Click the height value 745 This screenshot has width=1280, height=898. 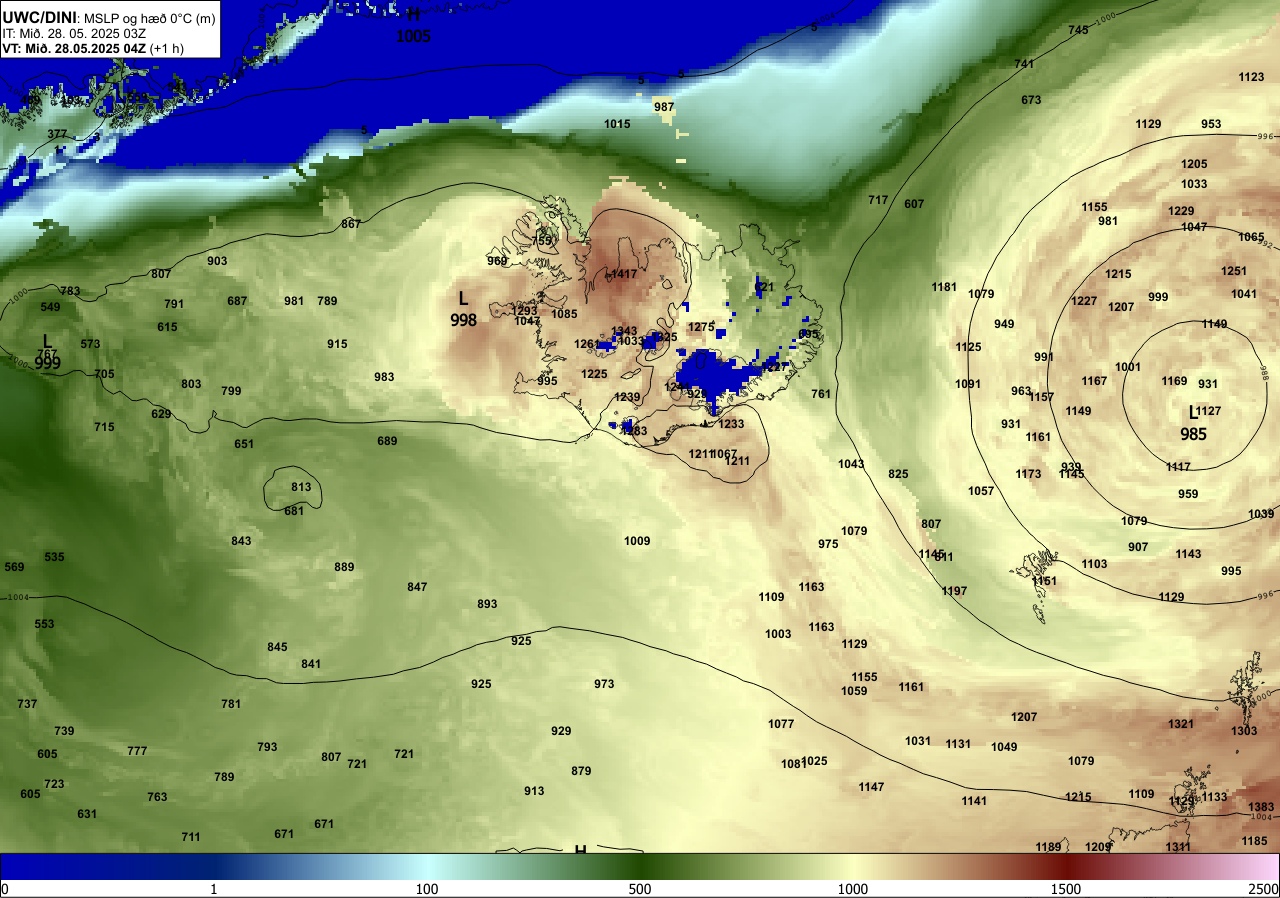tap(1078, 30)
